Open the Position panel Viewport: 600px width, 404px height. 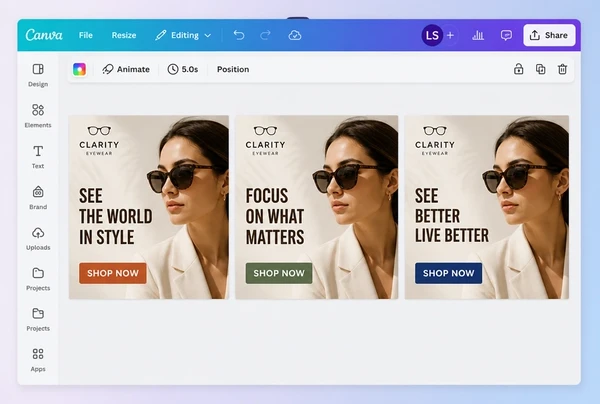coord(233,69)
